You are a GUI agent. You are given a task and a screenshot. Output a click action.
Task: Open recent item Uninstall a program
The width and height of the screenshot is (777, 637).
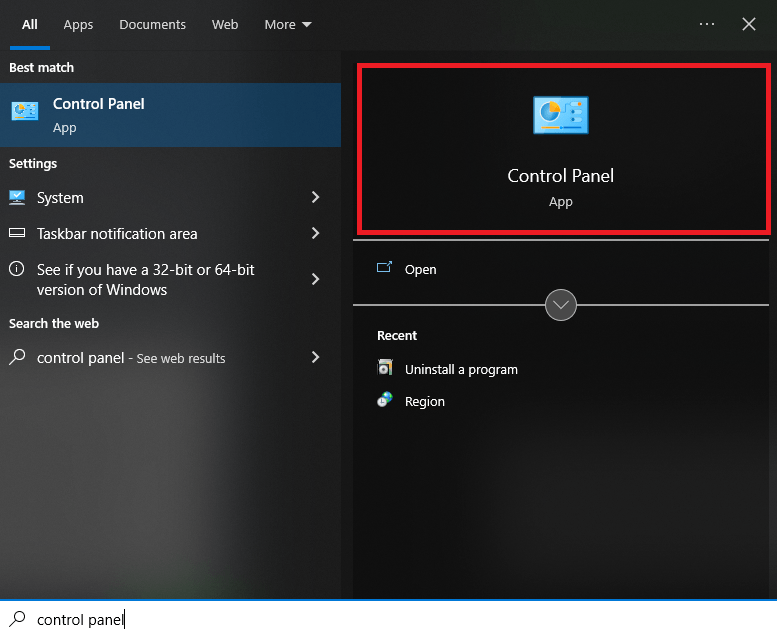click(x=461, y=370)
